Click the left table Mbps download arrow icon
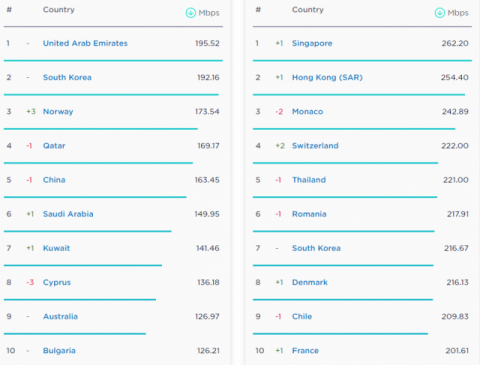The image size is (480, 365). click(x=191, y=13)
